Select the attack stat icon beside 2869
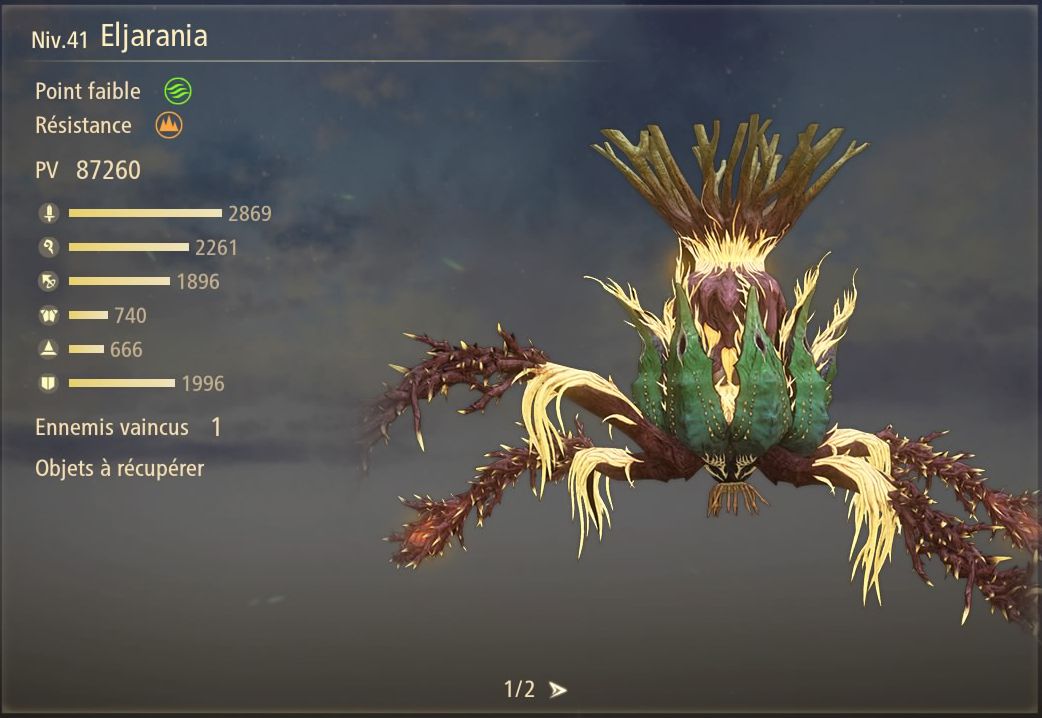This screenshot has width=1042, height=718. pyautogui.click(x=49, y=213)
